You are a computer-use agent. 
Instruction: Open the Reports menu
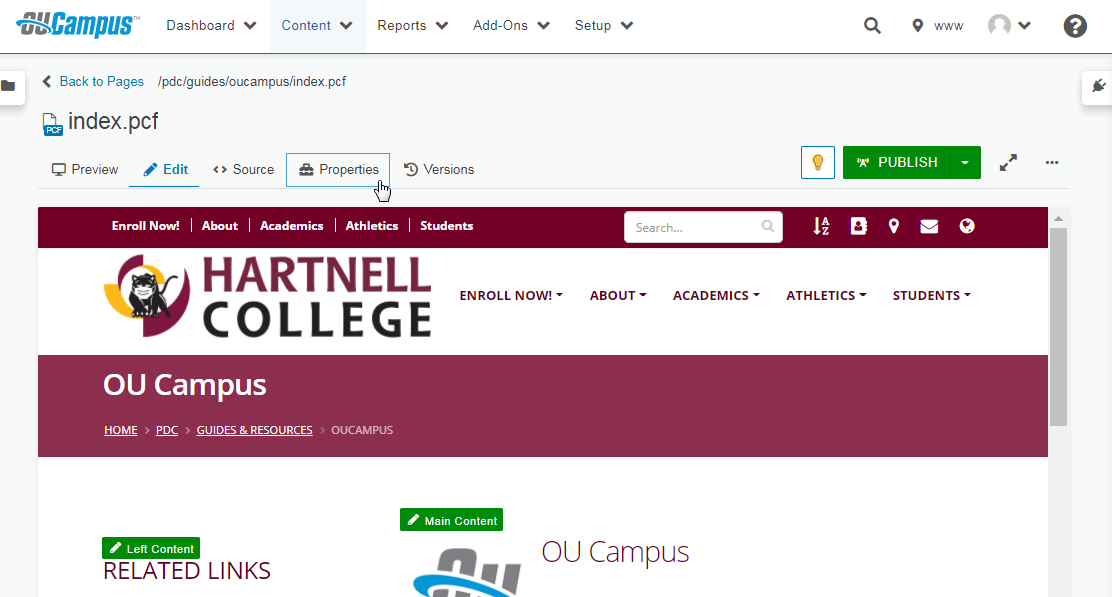click(x=412, y=26)
